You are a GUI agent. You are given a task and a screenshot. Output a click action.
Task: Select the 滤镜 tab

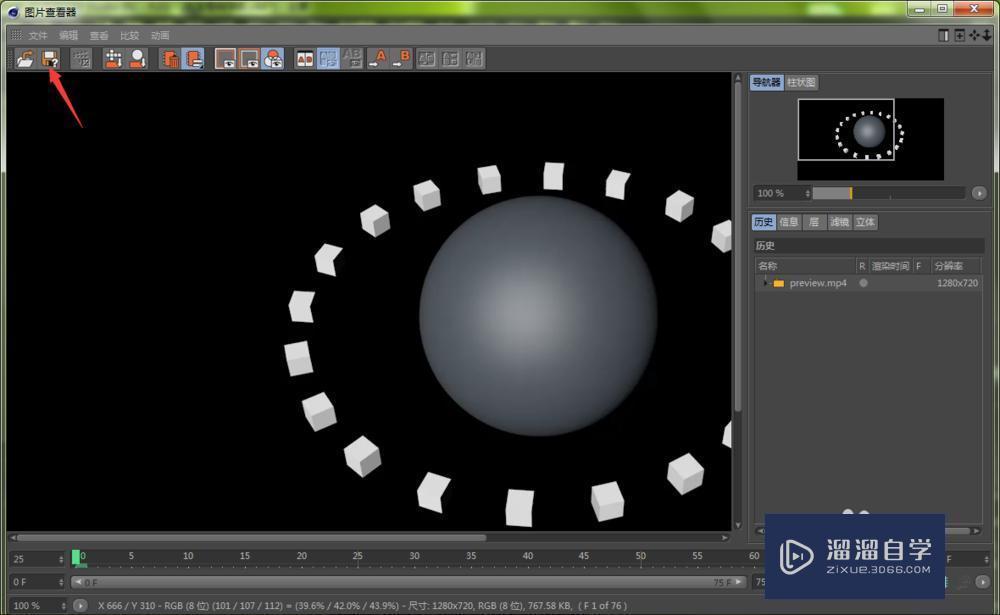click(x=839, y=222)
